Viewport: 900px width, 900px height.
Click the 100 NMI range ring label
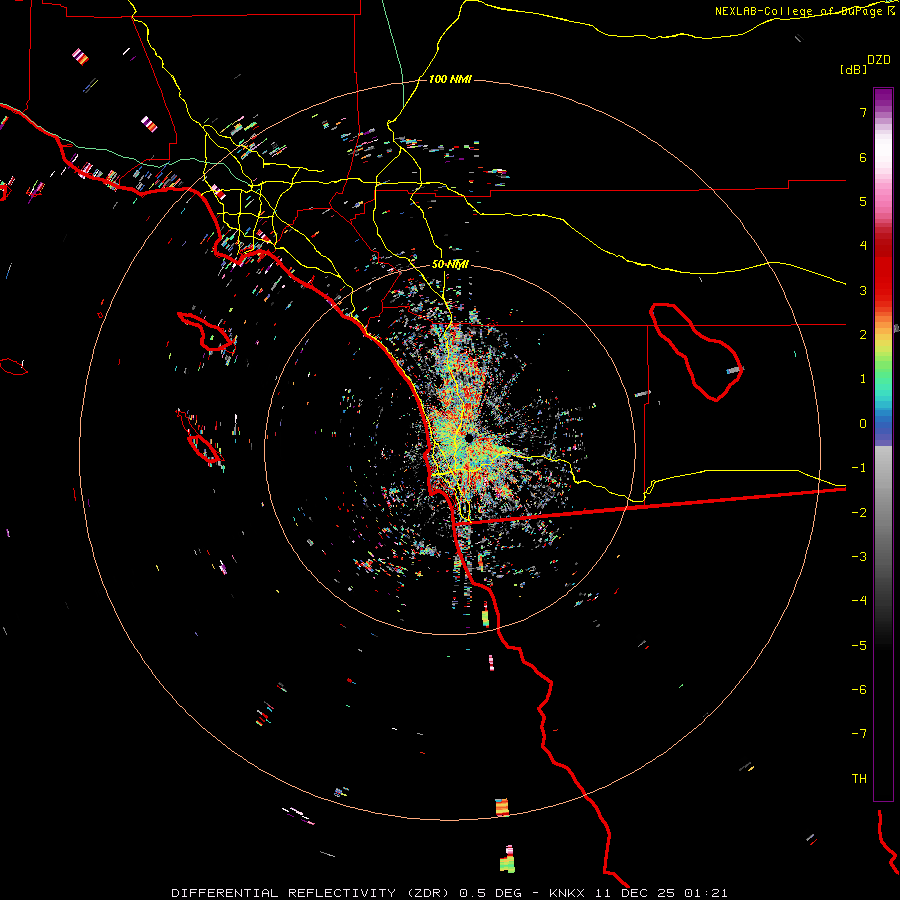[450, 79]
